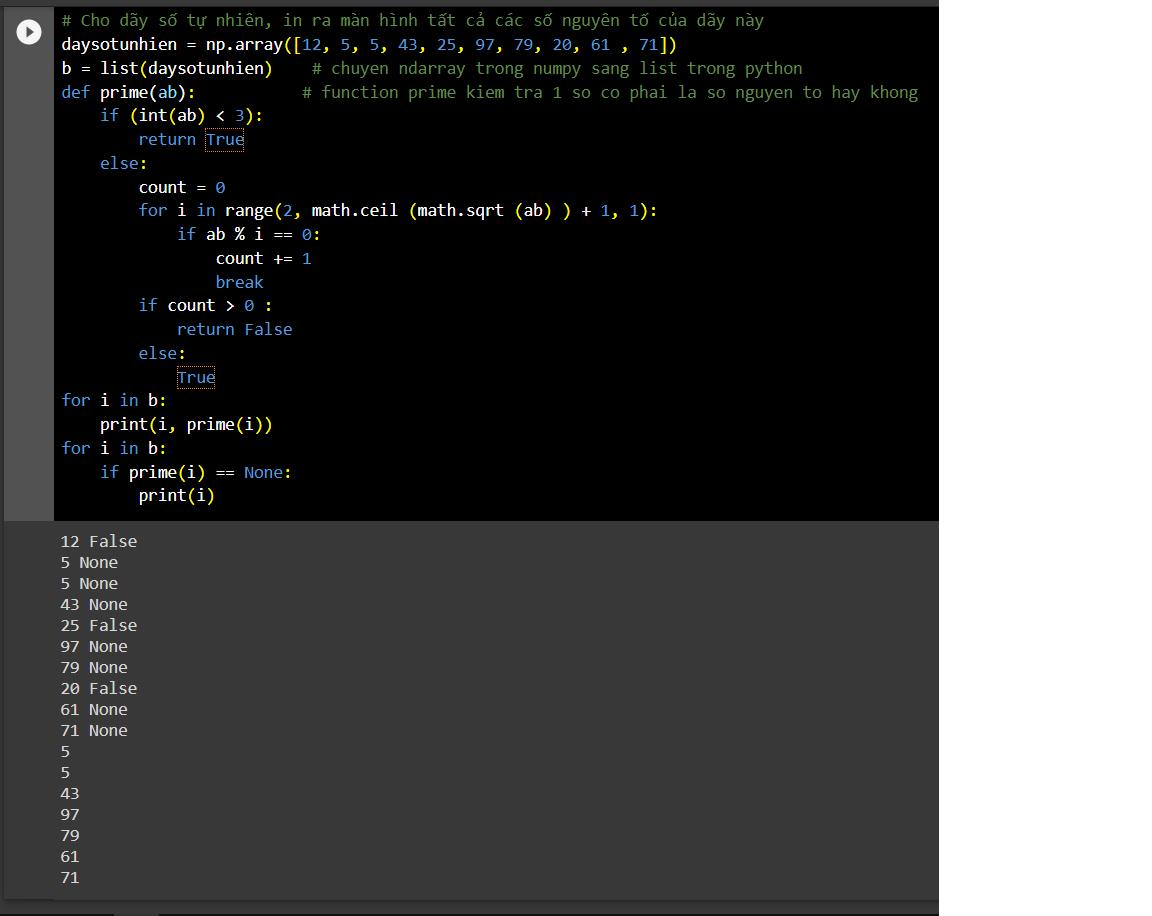The image size is (1152, 916).
Task: Click the count = 0 line
Action: point(182,187)
